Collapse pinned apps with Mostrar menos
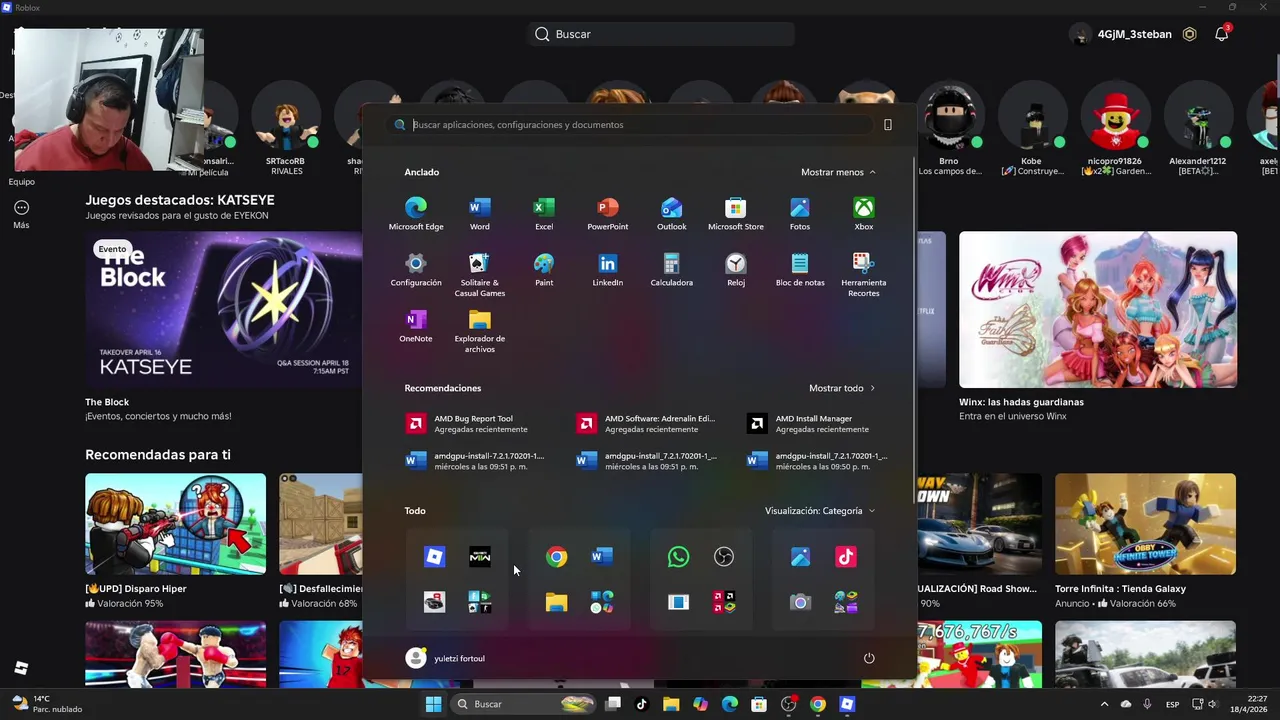The width and height of the screenshot is (1280, 720). tap(838, 172)
